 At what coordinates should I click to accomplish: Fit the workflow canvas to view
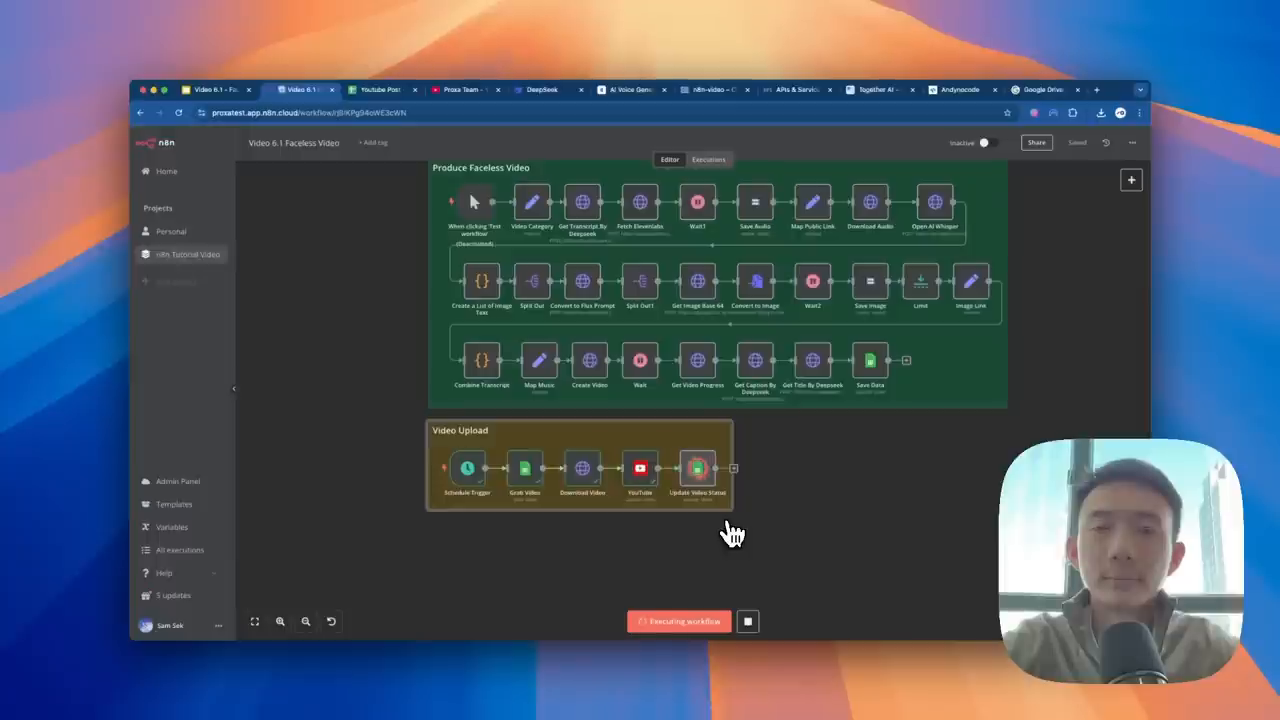255,621
